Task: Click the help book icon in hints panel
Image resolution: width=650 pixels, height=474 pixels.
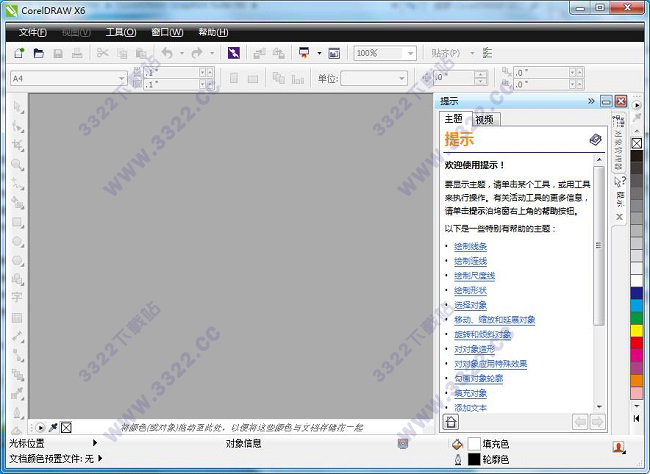Action: 595,139
